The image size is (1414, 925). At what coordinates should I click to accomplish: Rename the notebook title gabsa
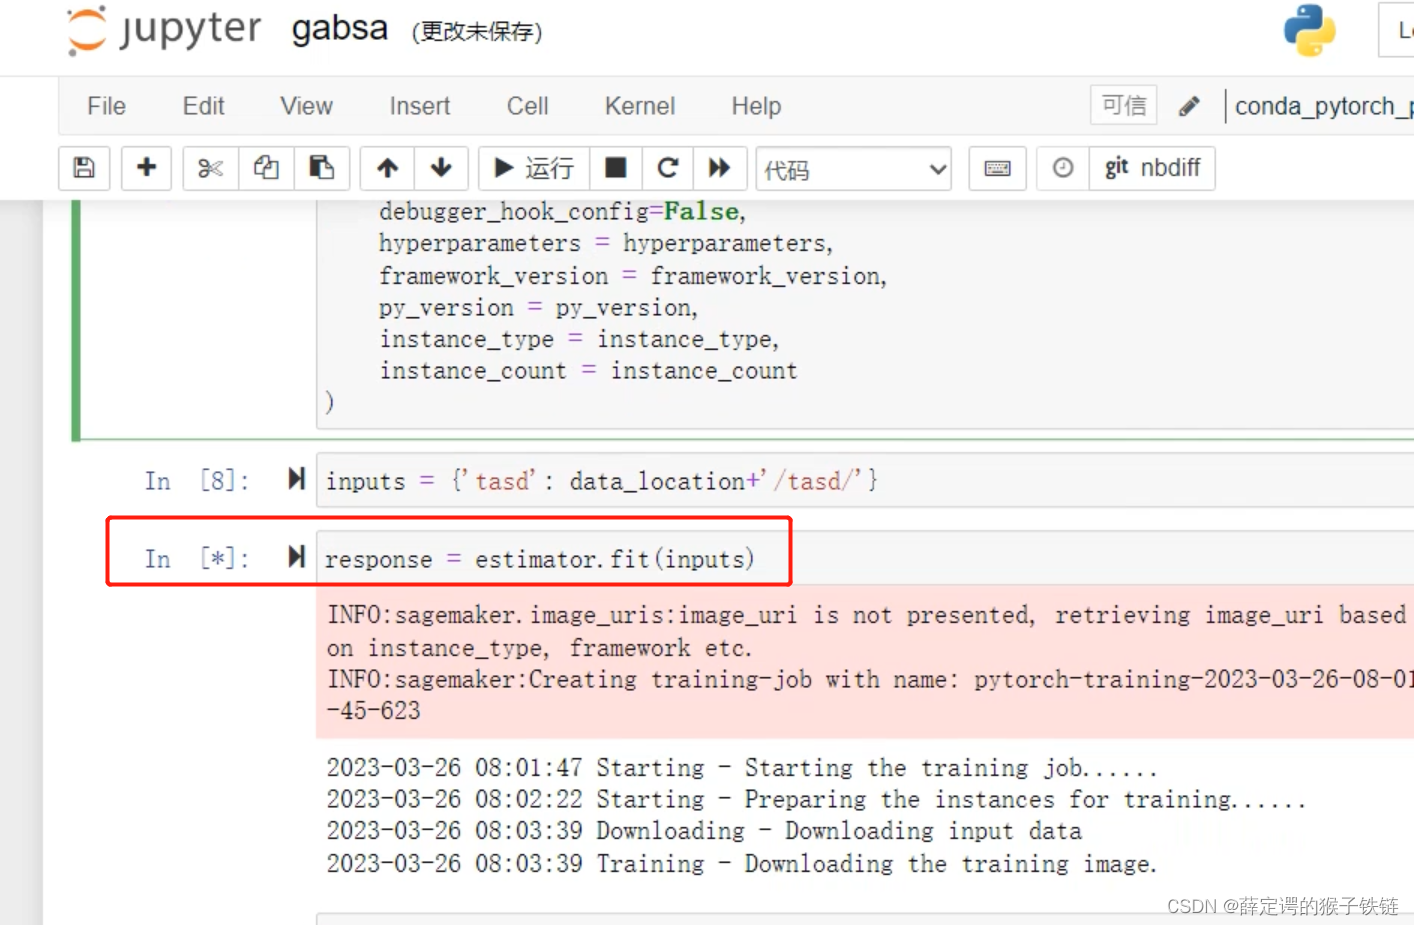[x=339, y=29]
